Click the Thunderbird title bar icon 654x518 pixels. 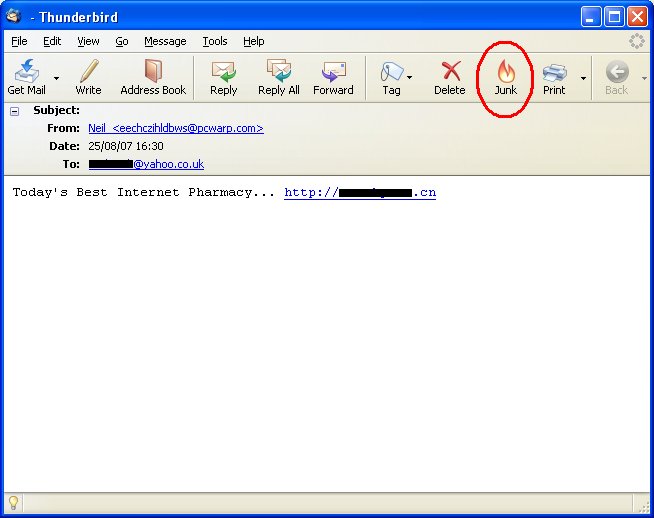(14, 16)
